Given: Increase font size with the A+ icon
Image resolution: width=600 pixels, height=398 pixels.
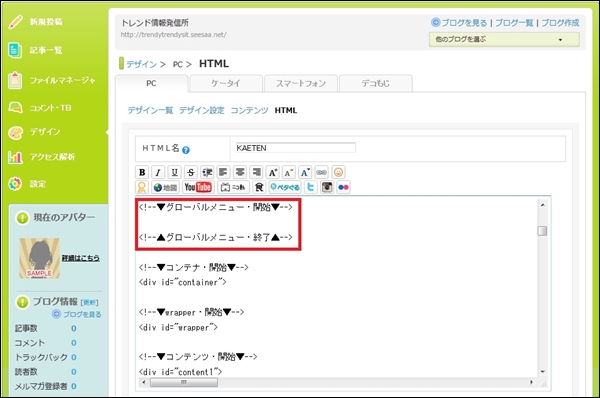Looking at the screenshot, I should (x=272, y=172).
